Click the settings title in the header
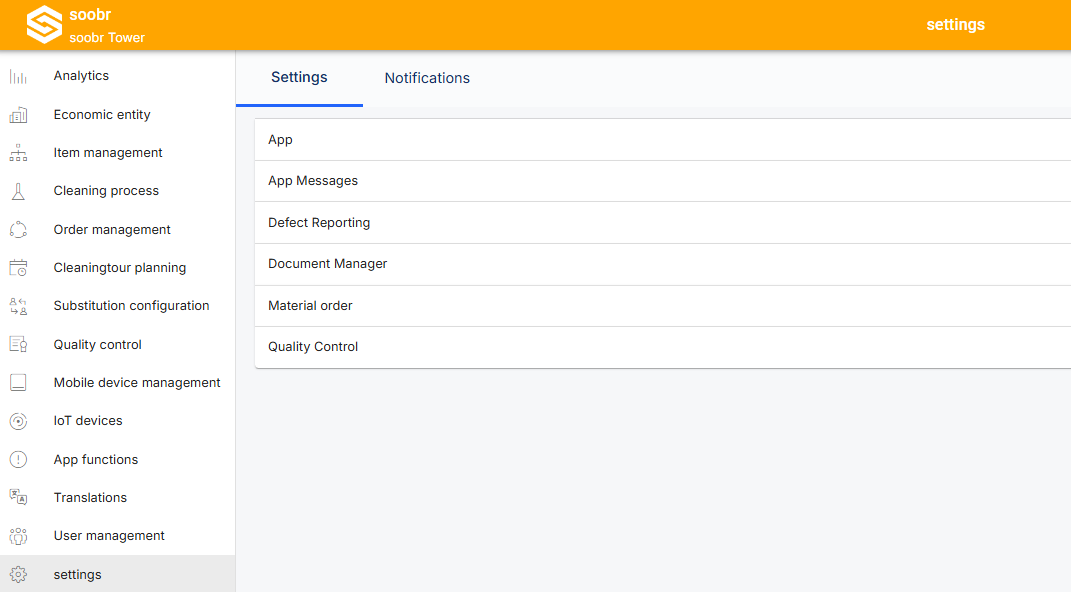Image resolution: width=1071 pixels, height=592 pixels. tap(956, 25)
